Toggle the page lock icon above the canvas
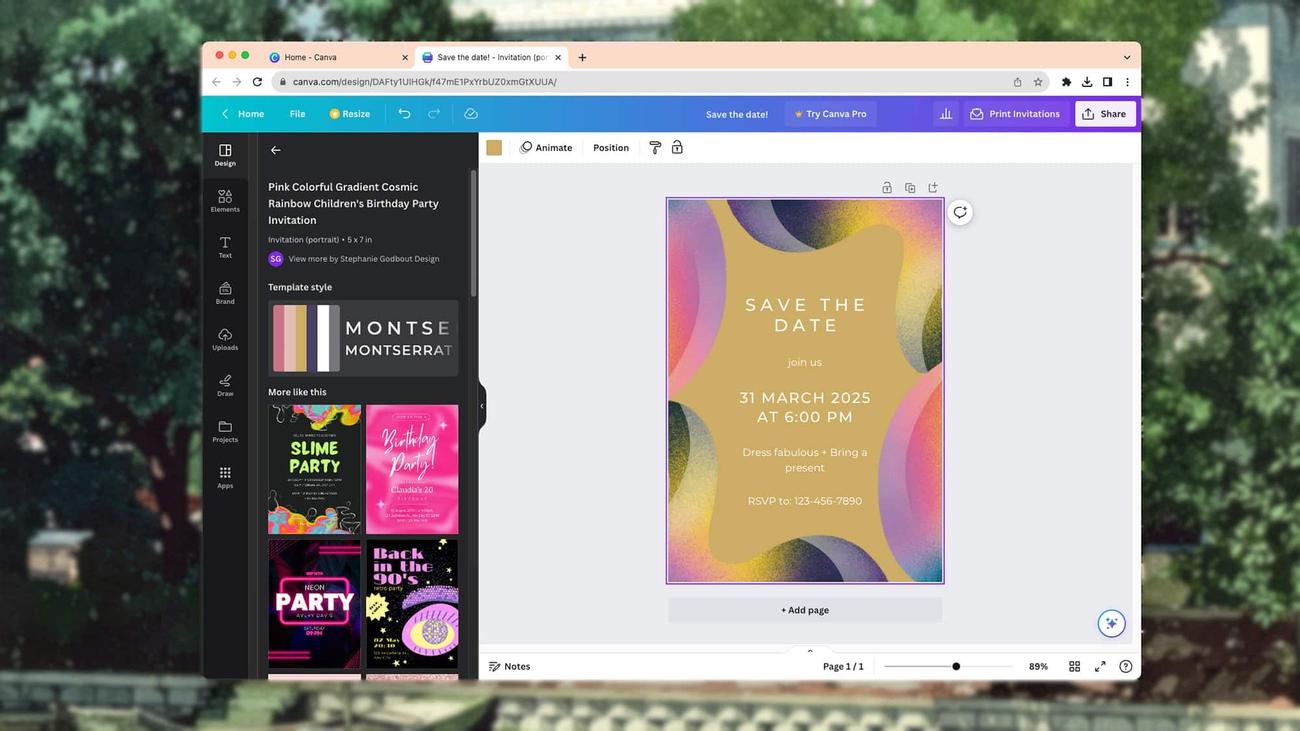 [x=886, y=187]
